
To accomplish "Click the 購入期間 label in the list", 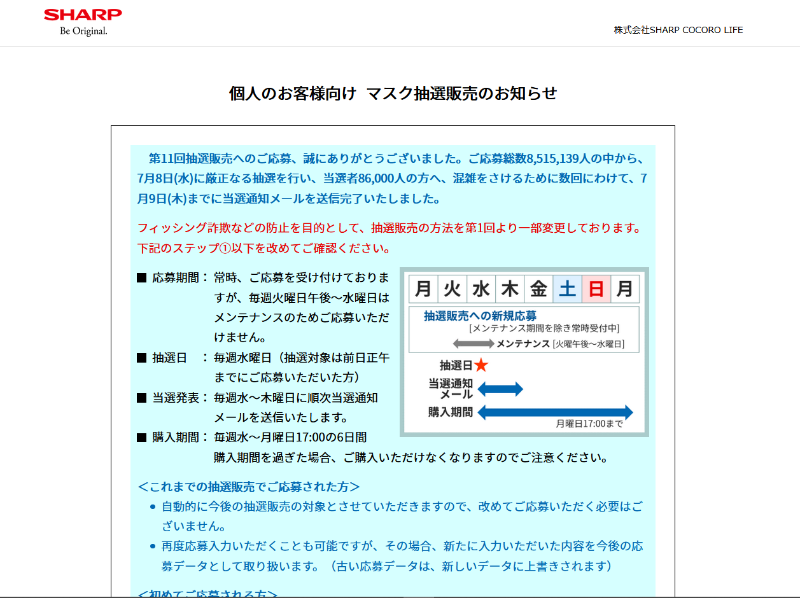I will [x=176, y=437].
